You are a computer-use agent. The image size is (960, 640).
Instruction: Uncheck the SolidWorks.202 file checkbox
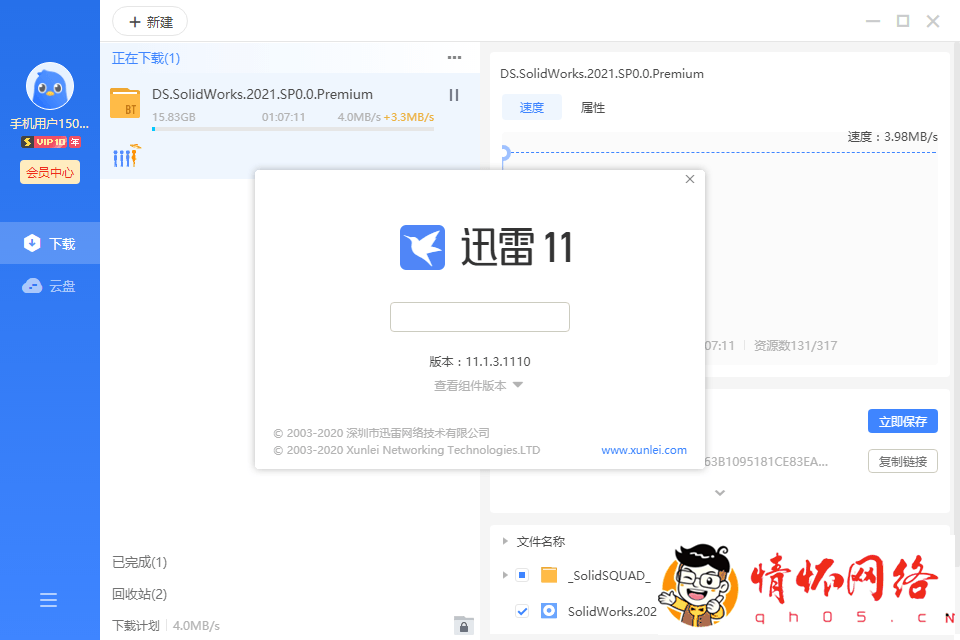(522, 611)
